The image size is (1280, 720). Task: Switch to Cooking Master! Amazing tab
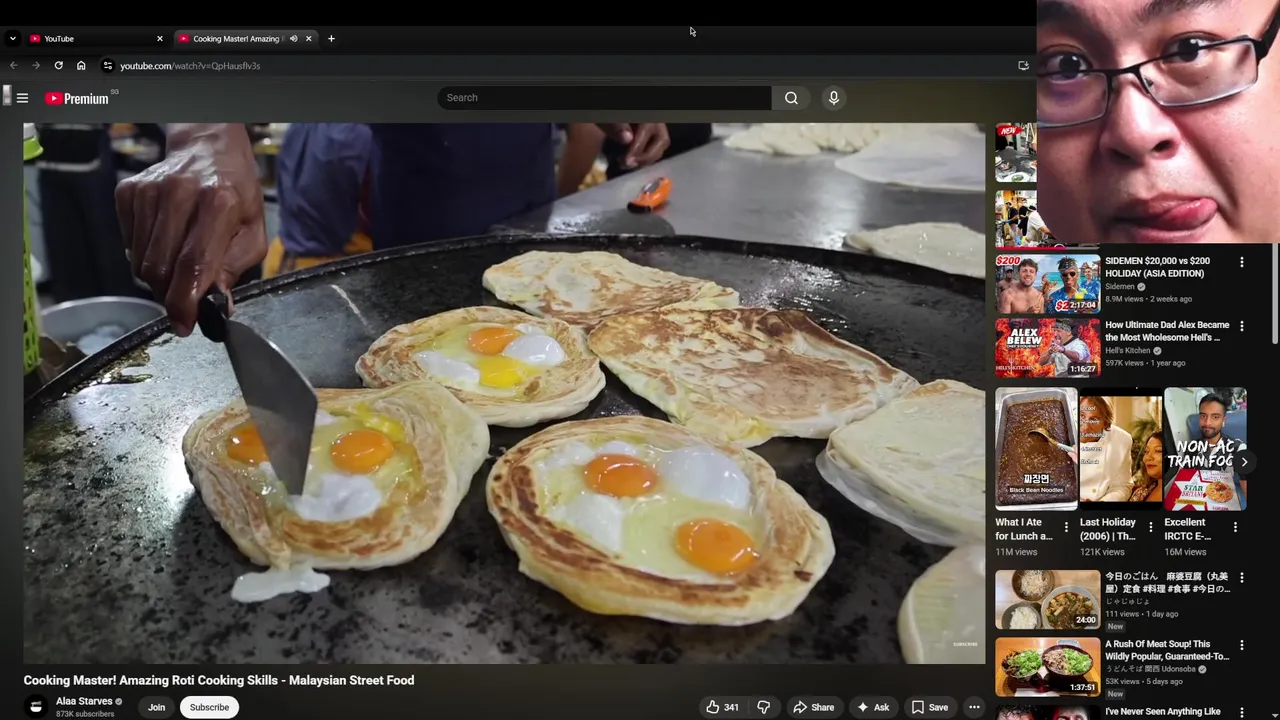[245, 39]
